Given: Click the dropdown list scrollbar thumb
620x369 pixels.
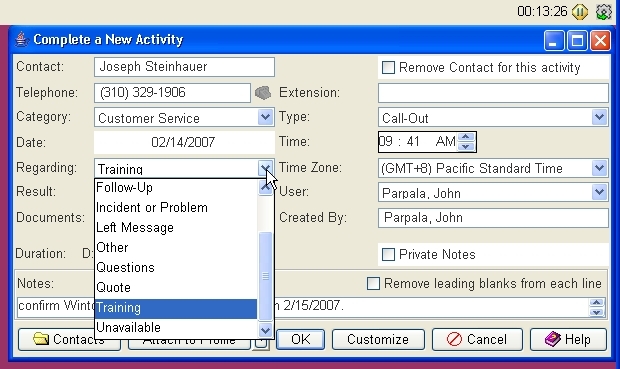Looking at the screenshot, I should (x=265, y=276).
